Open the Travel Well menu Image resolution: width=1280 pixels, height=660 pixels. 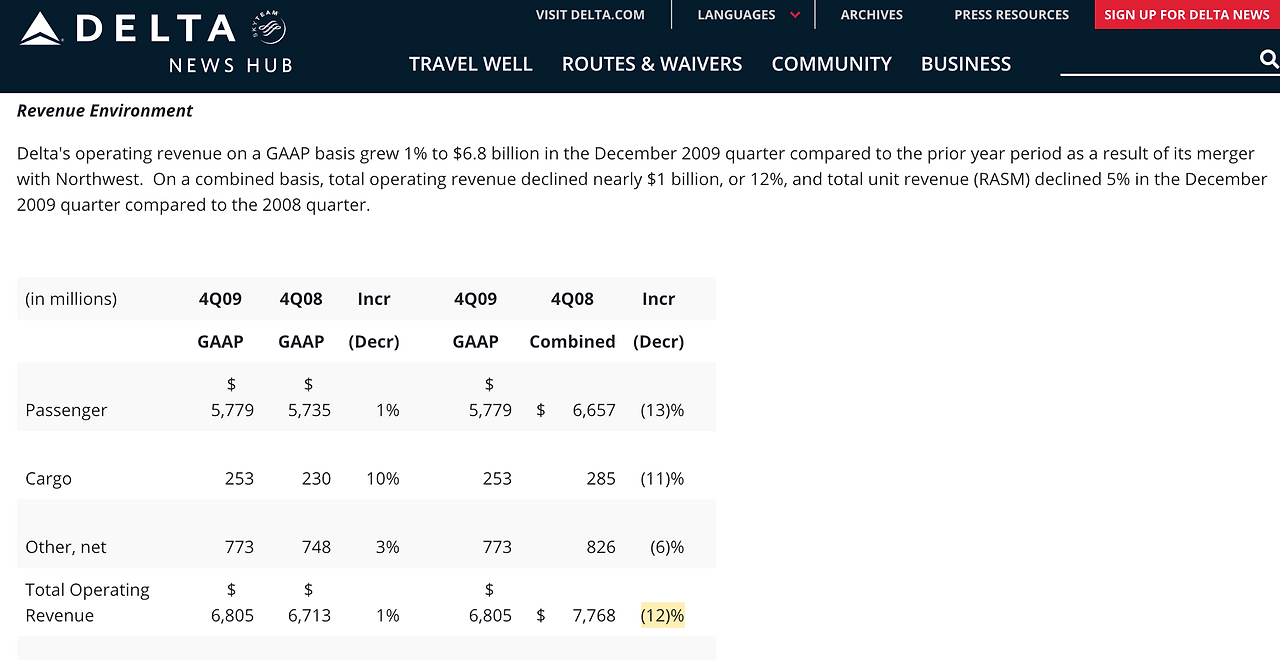click(x=470, y=64)
